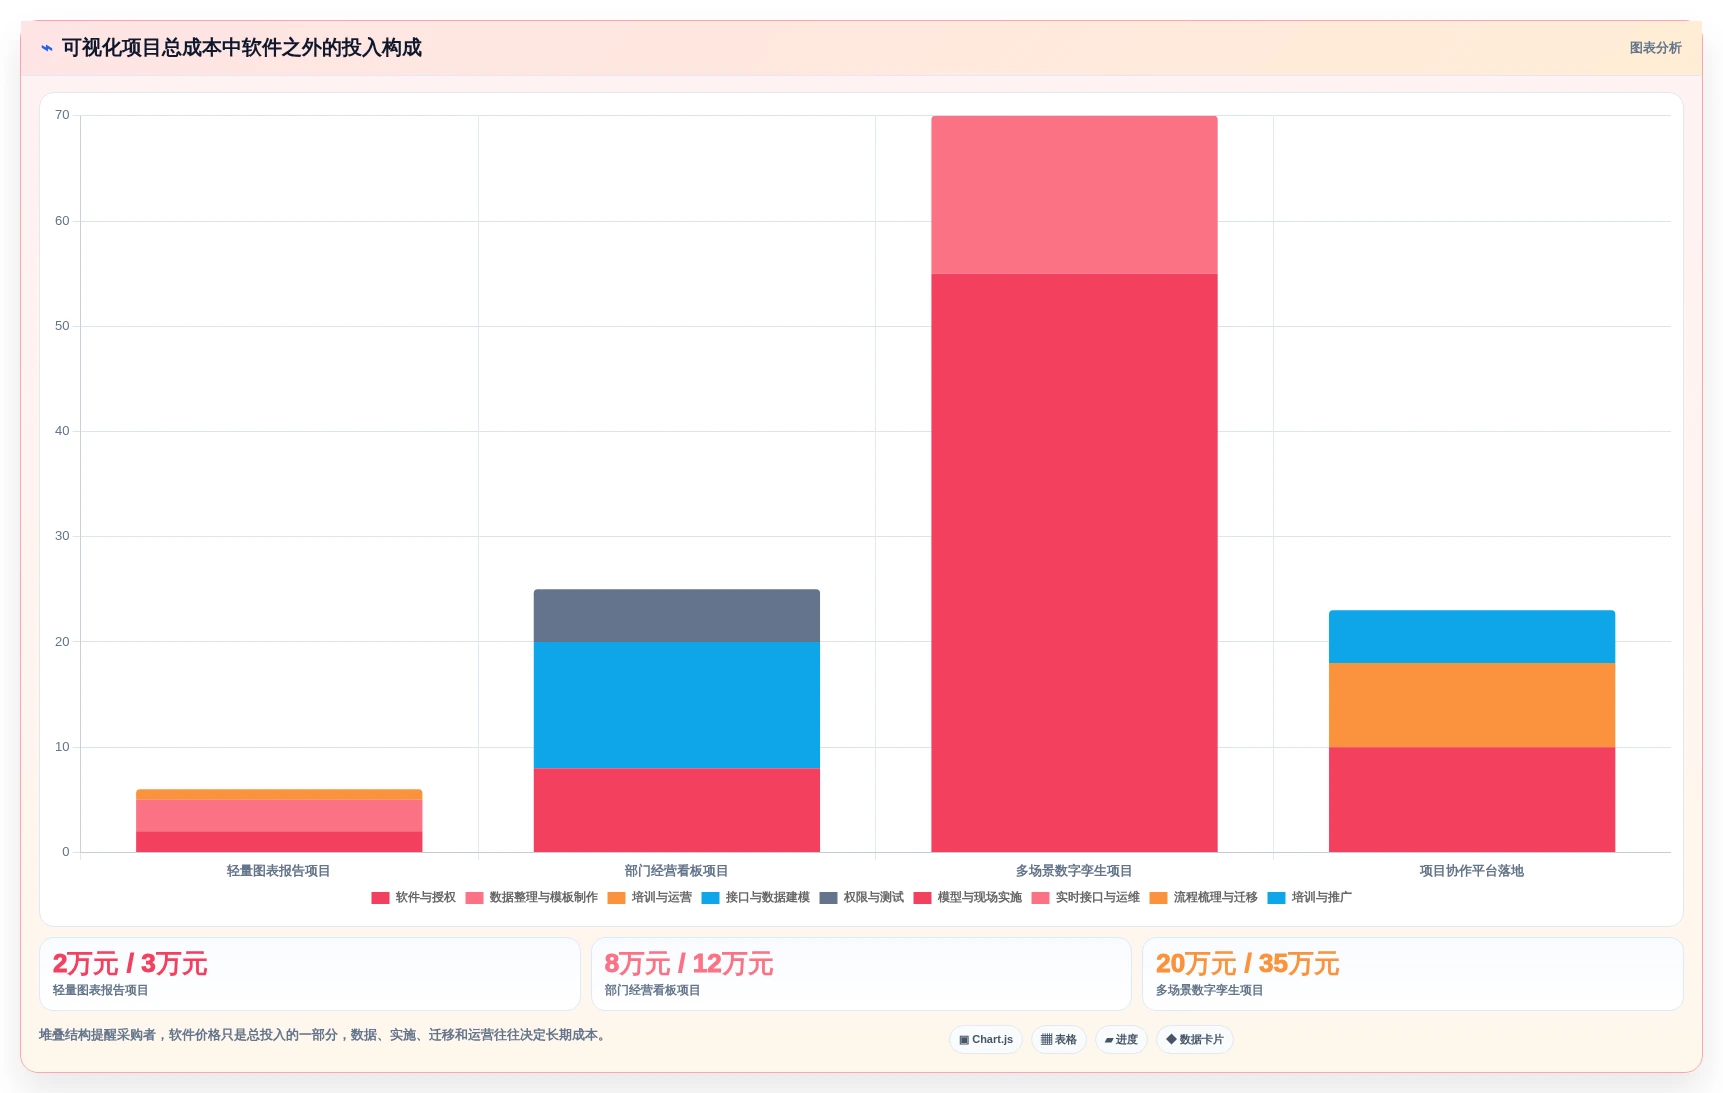Viewport: 1723px width, 1093px height.
Task: Click the chart title 可视化项目总成本中软件之外的投入构成
Action: pos(242,48)
